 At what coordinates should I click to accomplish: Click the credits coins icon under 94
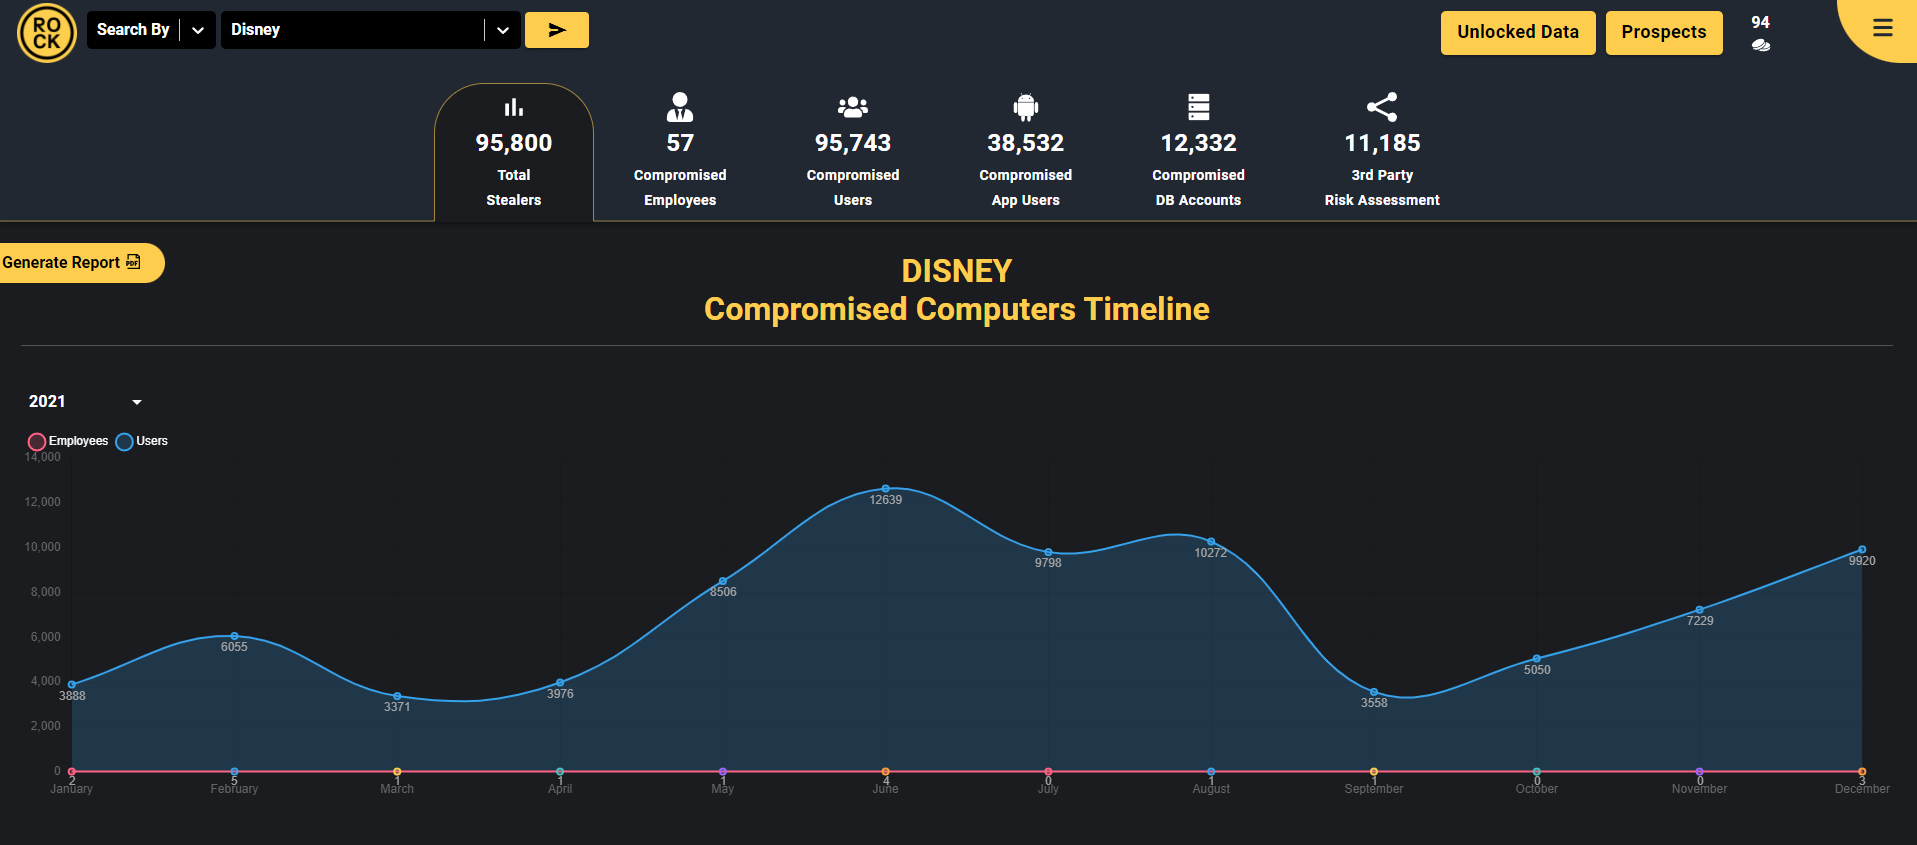[1761, 45]
